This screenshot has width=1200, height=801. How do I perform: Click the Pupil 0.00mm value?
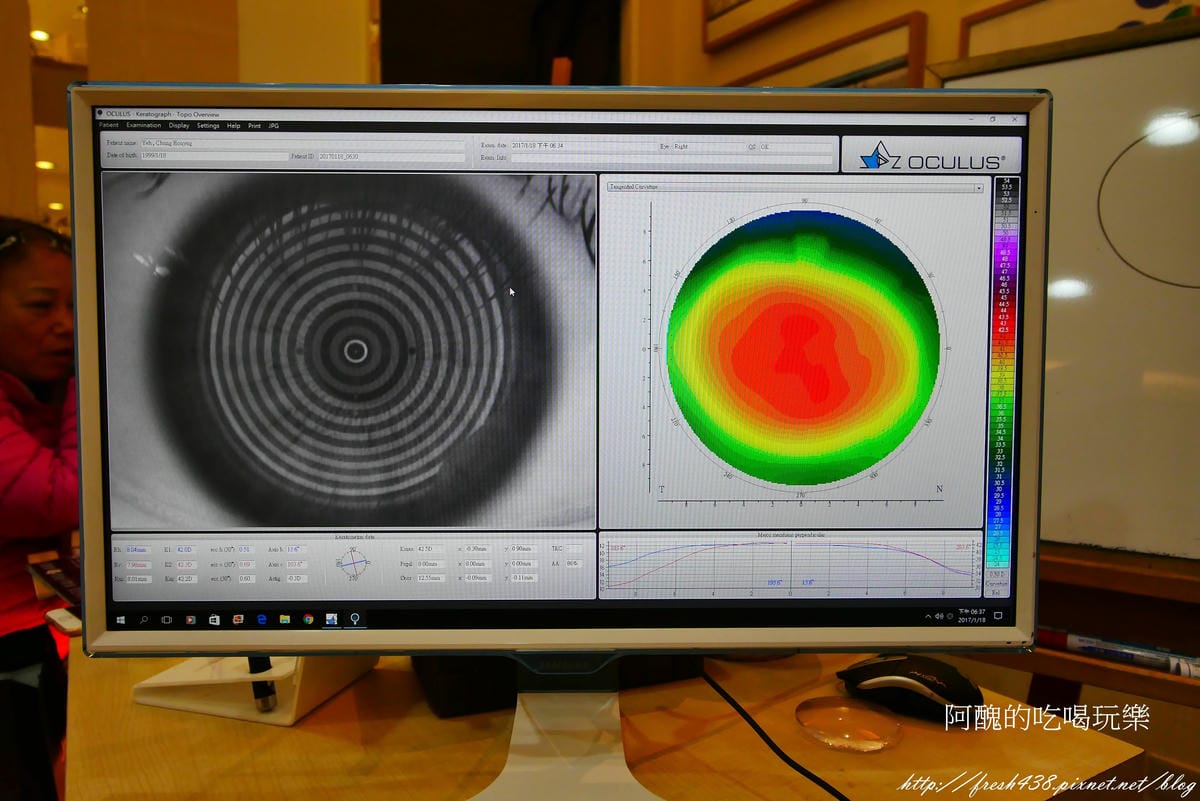(x=431, y=564)
